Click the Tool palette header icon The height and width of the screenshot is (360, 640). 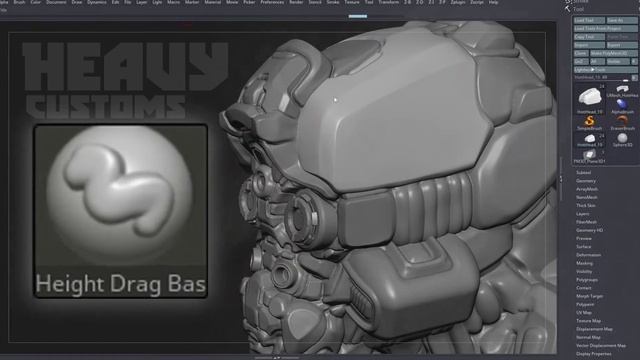tap(568, 9)
